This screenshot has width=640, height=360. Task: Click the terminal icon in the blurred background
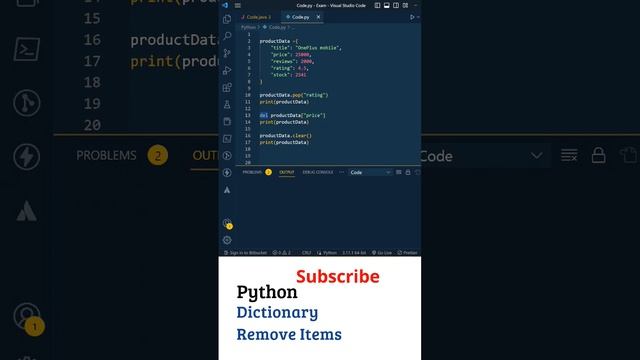click(x=27, y=49)
